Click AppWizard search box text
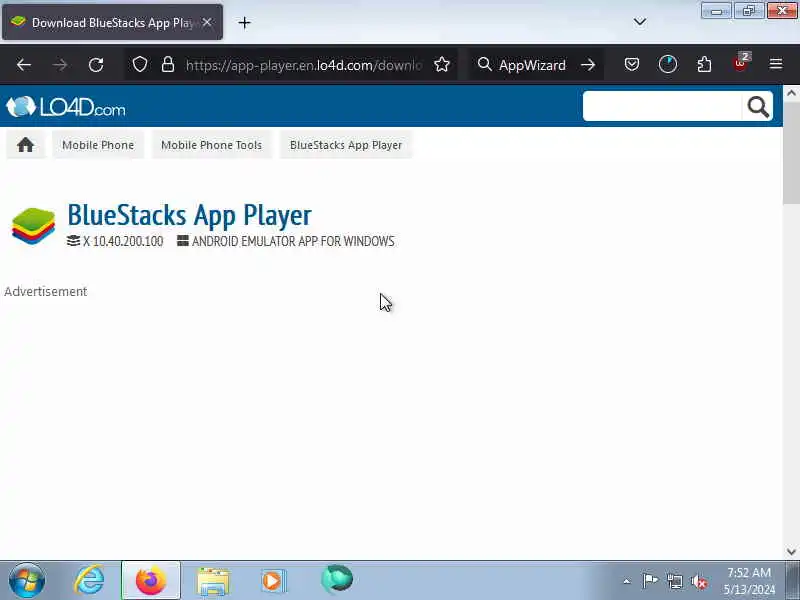 pyautogui.click(x=532, y=65)
